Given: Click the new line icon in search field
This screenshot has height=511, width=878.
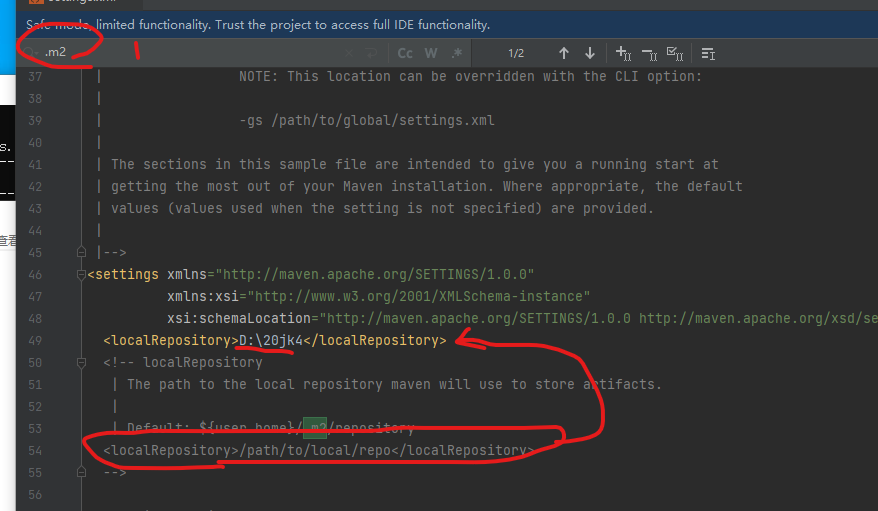Looking at the screenshot, I should 371,53.
